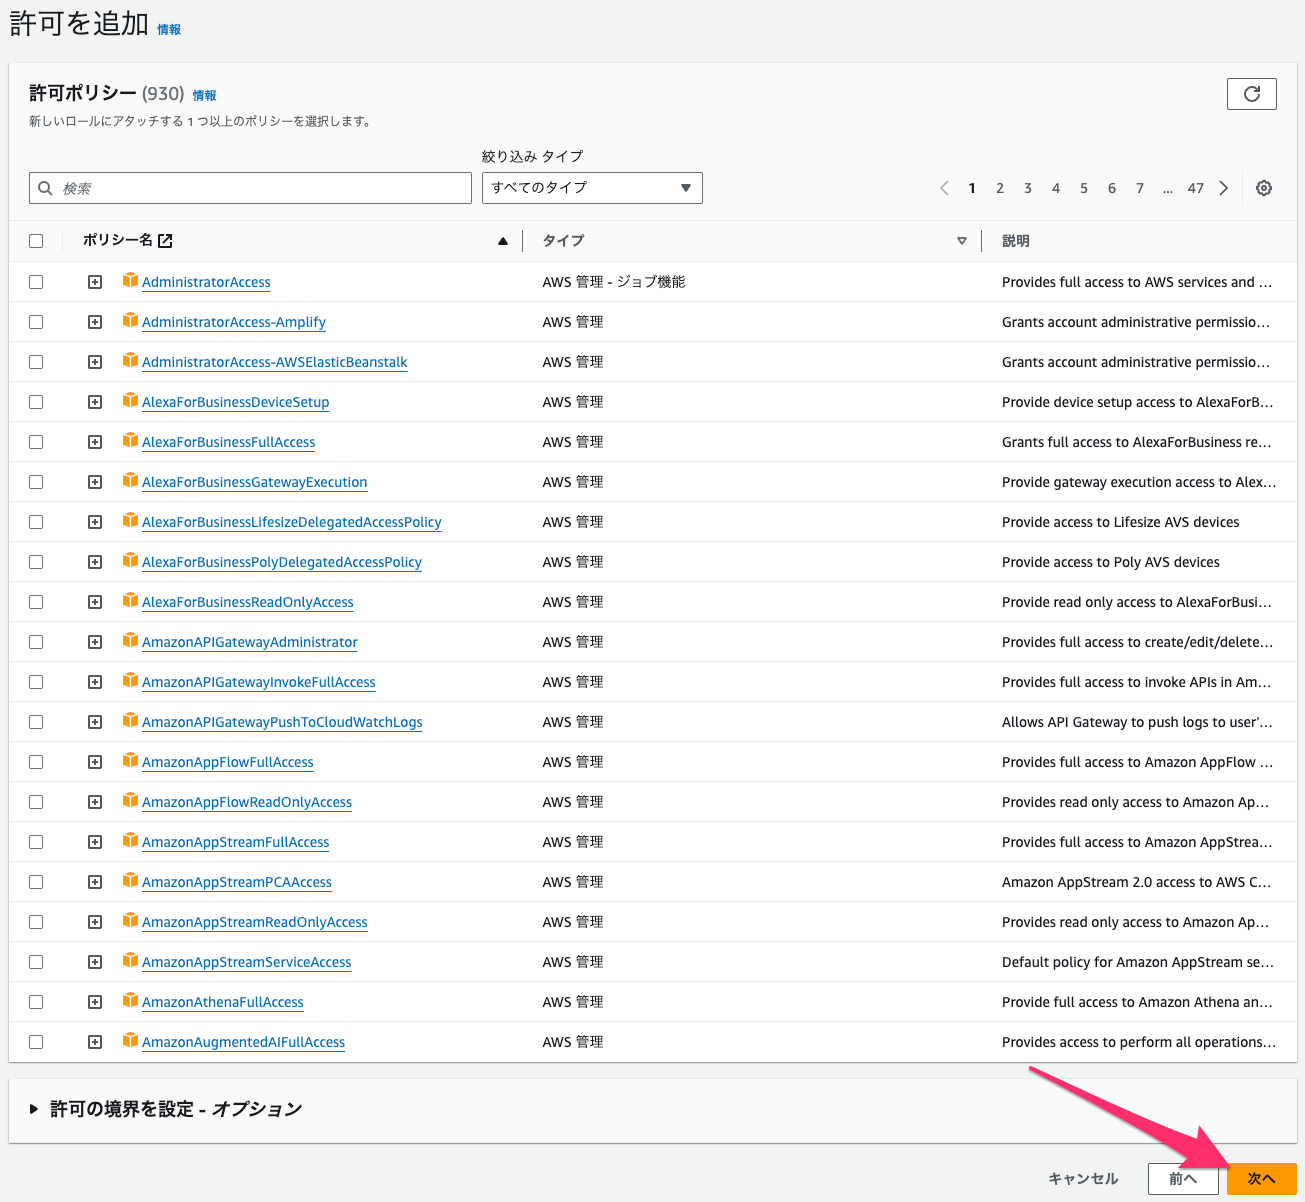Select the AmazonAugmentedAIFullAccess checkbox
1305x1202 pixels.
36,1042
